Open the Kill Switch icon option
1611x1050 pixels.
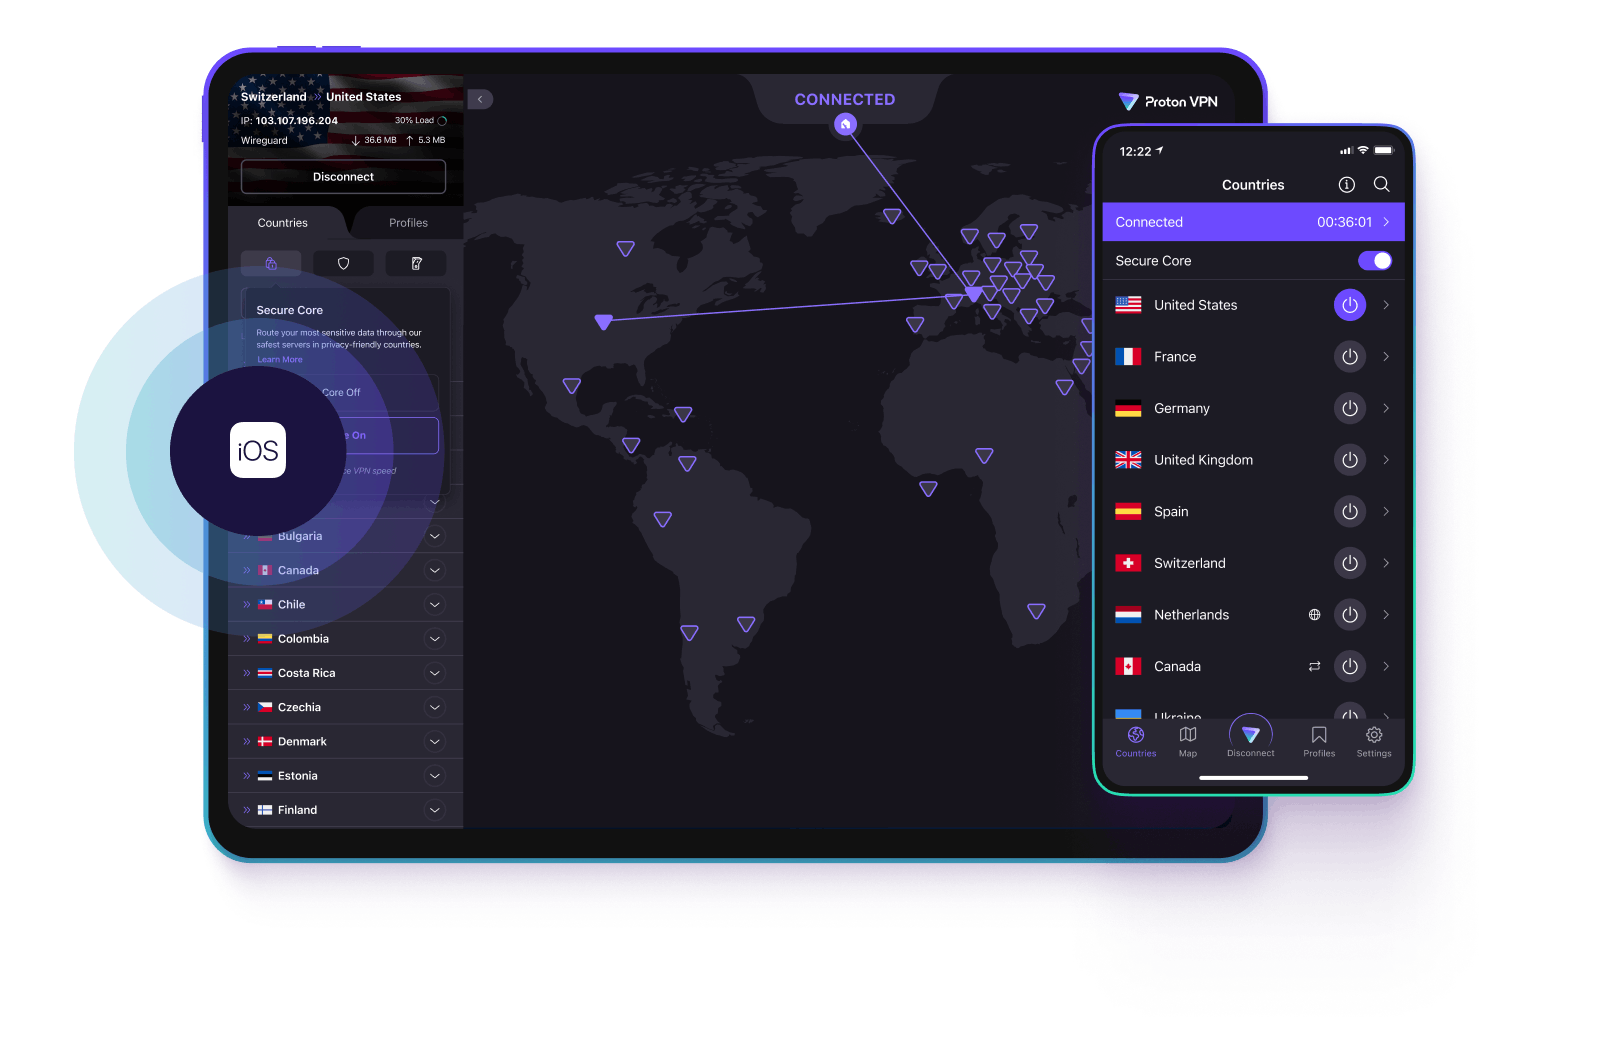pyautogui.click(x=416, y=264)
